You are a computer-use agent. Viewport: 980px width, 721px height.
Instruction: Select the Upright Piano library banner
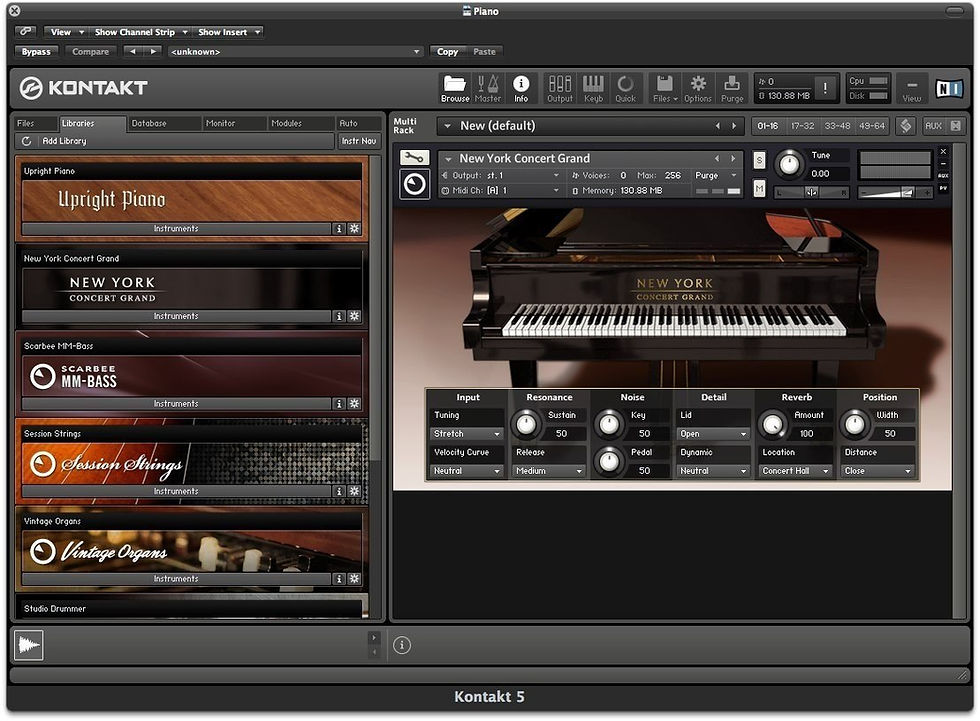190,200
